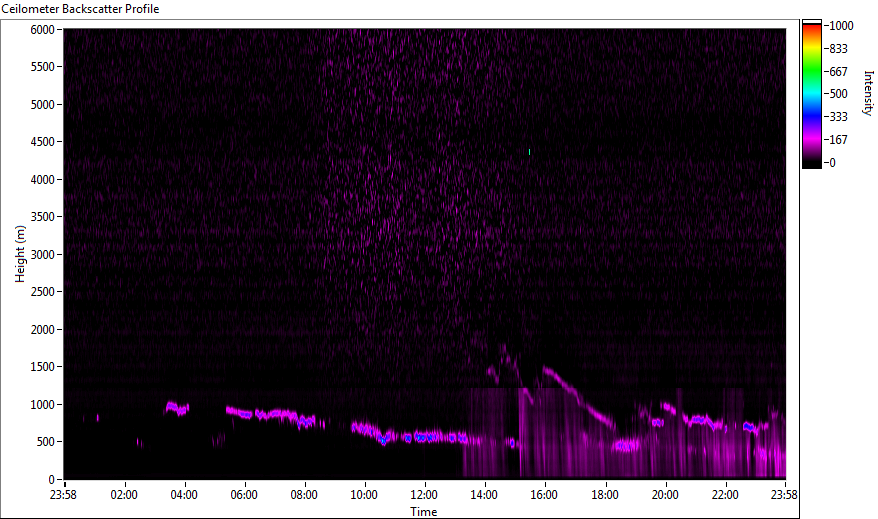Select the 22:00 time axis label
The width and height of the screenshot is (878, 519).
(x=725, y=495)
